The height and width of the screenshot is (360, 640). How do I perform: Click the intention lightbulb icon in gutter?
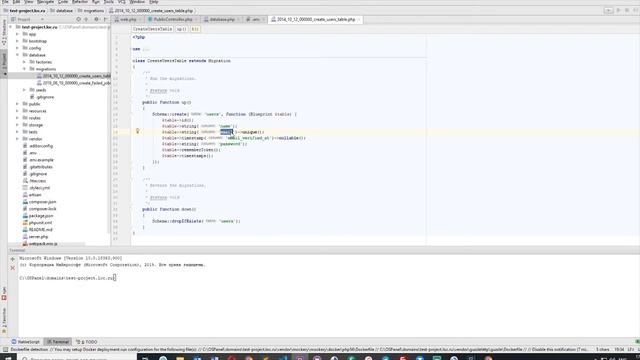click(138, 131)
